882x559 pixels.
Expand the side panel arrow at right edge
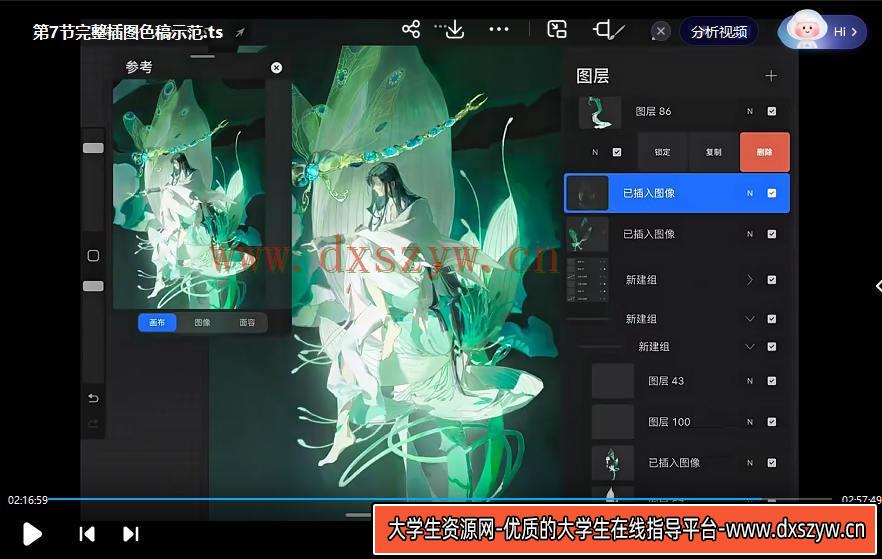(x=878, y=286)
